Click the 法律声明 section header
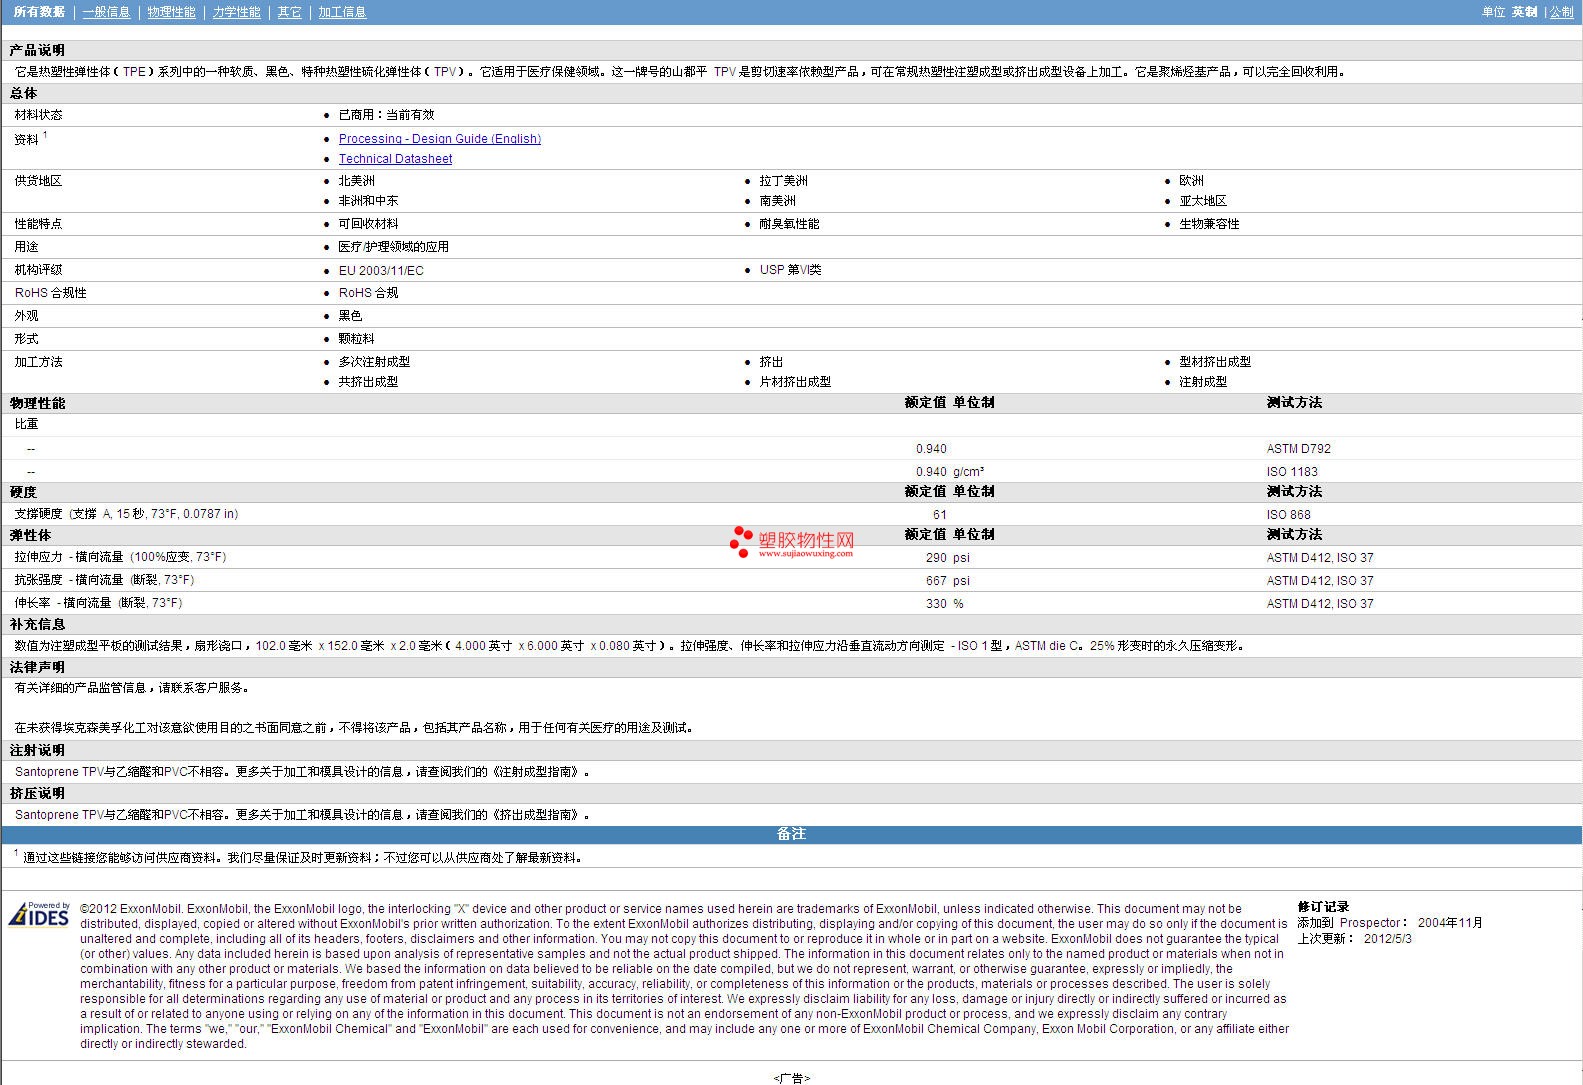 pos(37,667)
